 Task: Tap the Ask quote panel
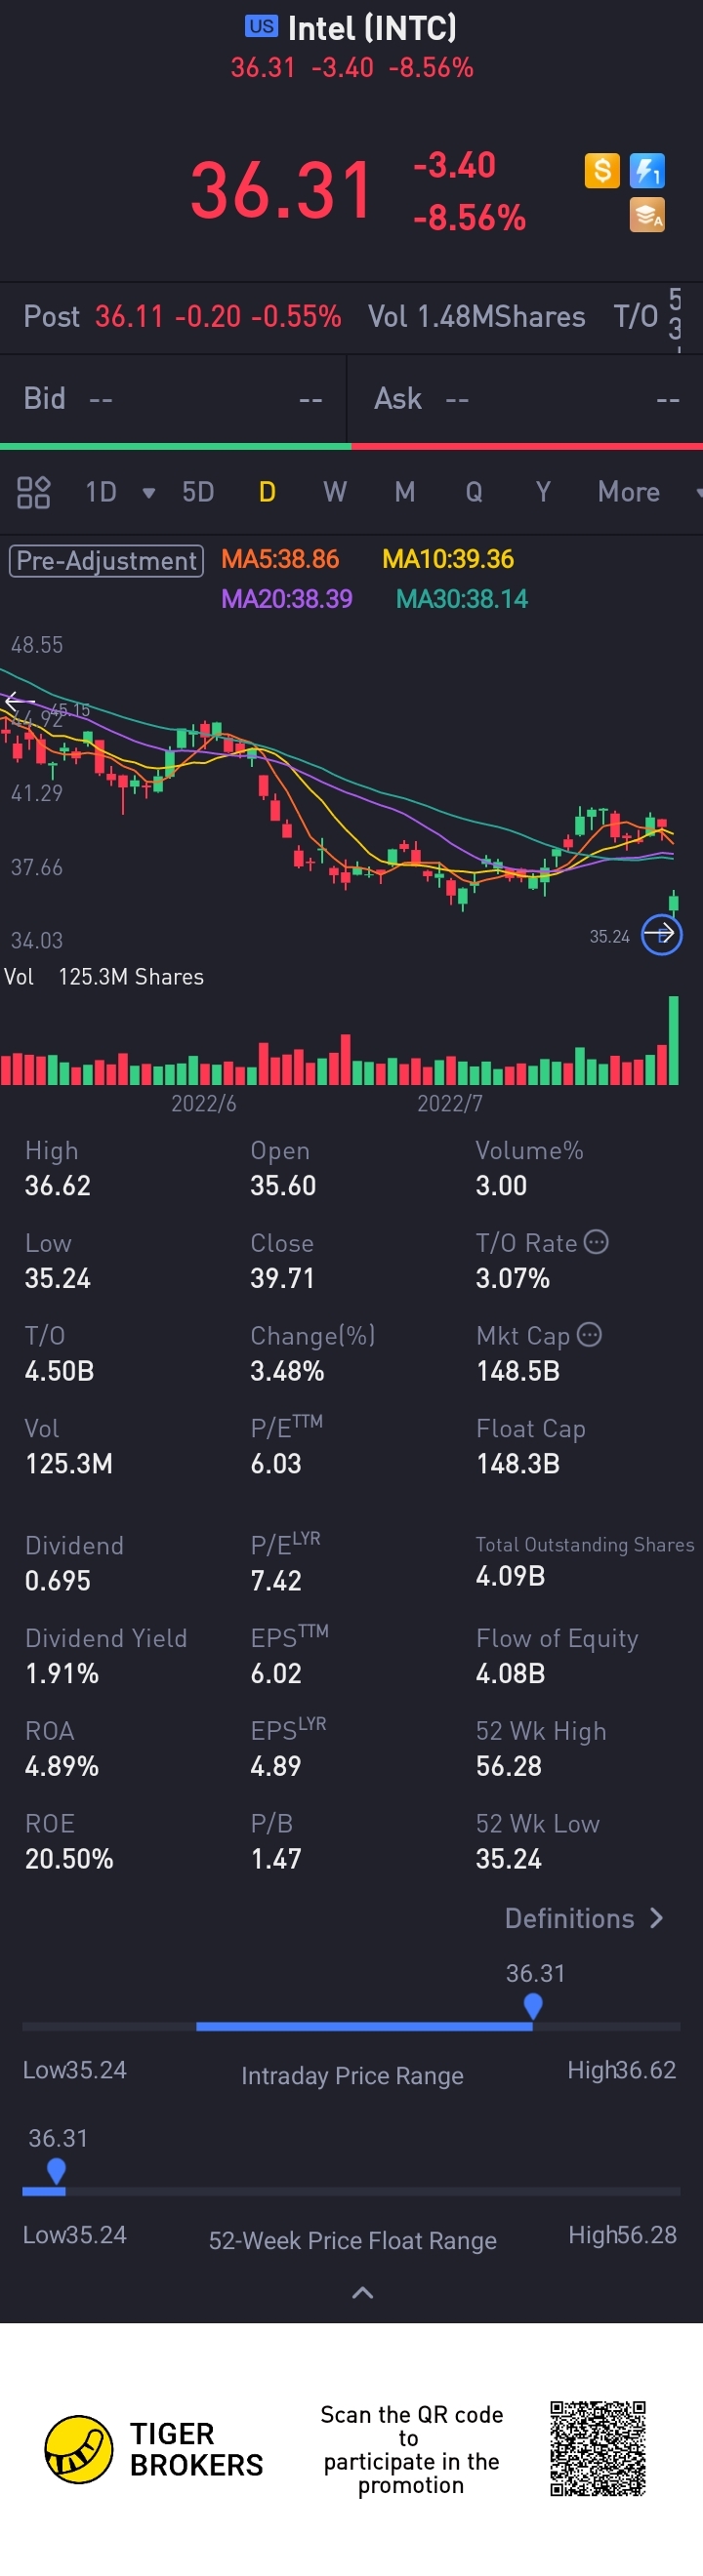[x=527, y=399]
